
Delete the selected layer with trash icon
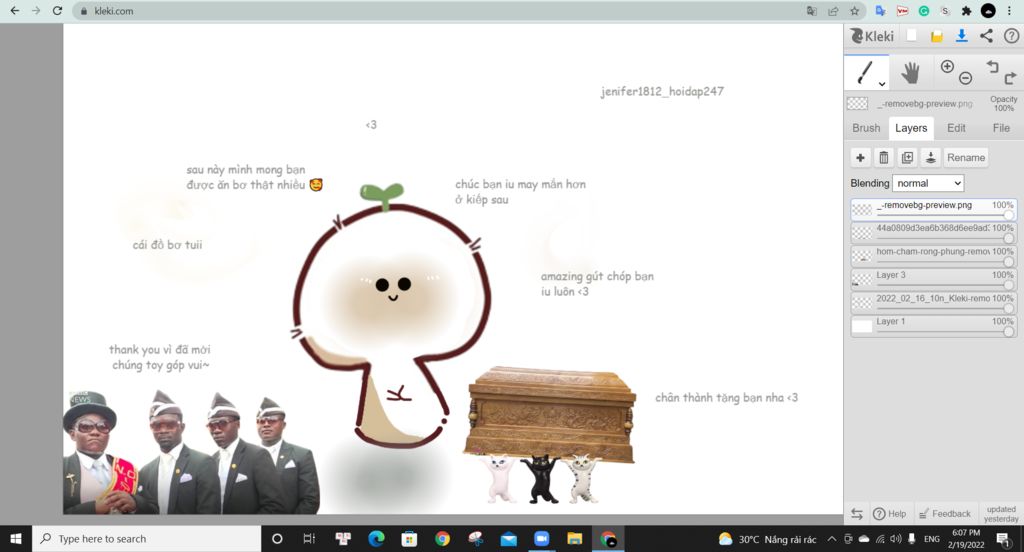point(884,157)
